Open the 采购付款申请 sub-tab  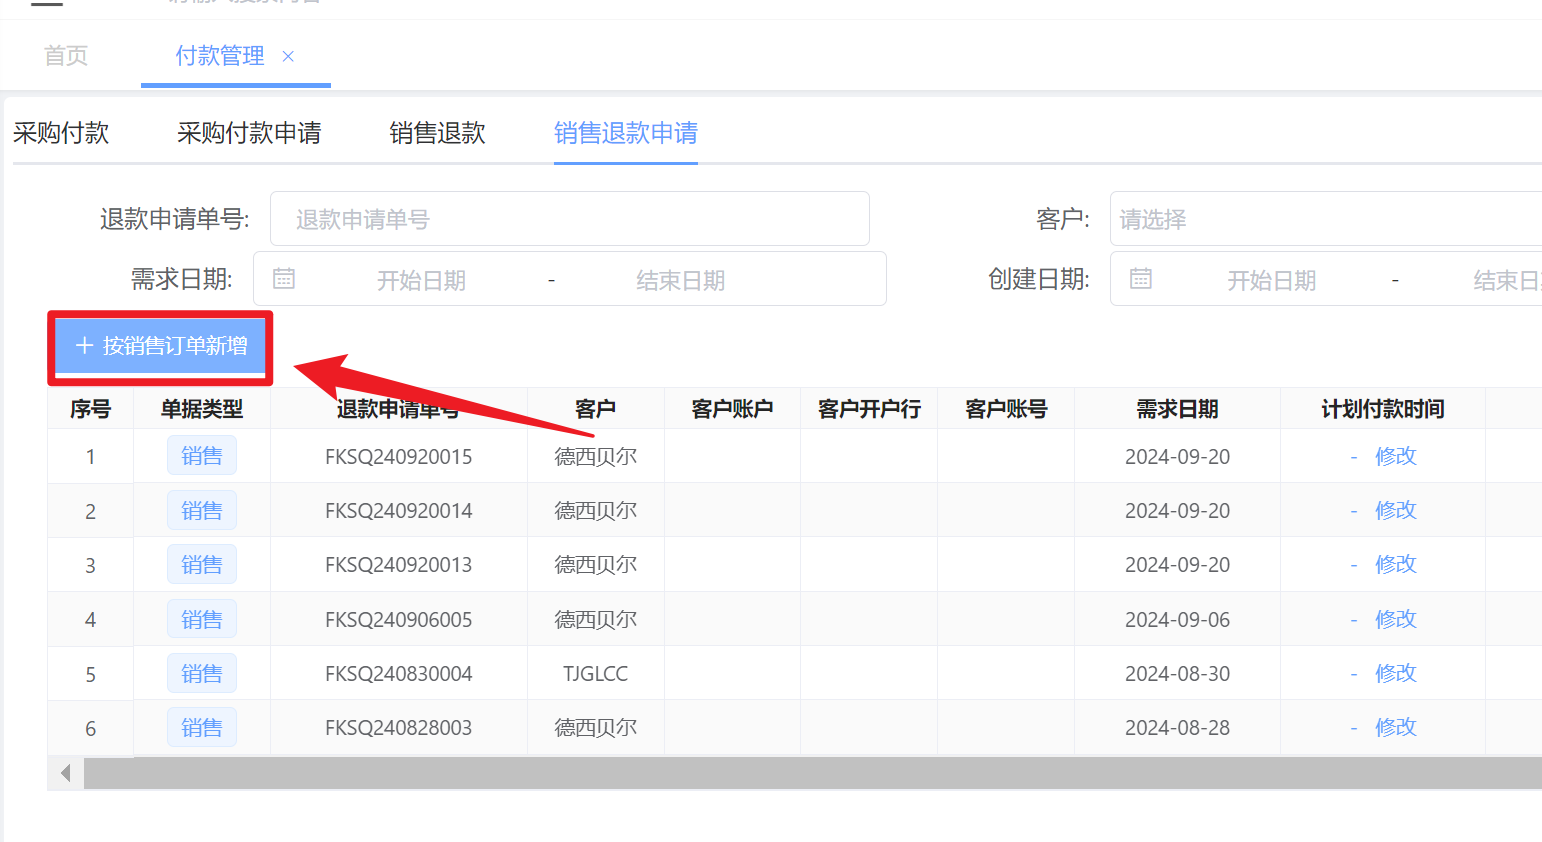click(249, 133)
